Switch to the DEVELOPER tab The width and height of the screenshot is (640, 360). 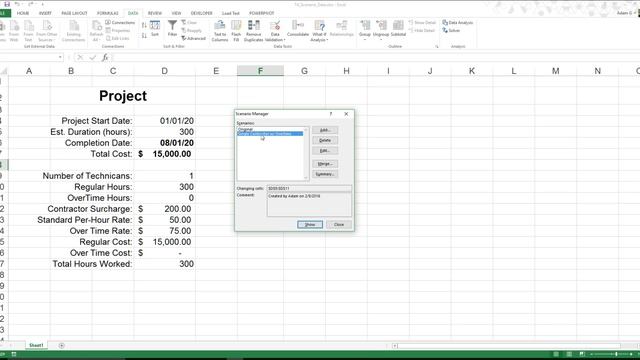click(201, 13)
